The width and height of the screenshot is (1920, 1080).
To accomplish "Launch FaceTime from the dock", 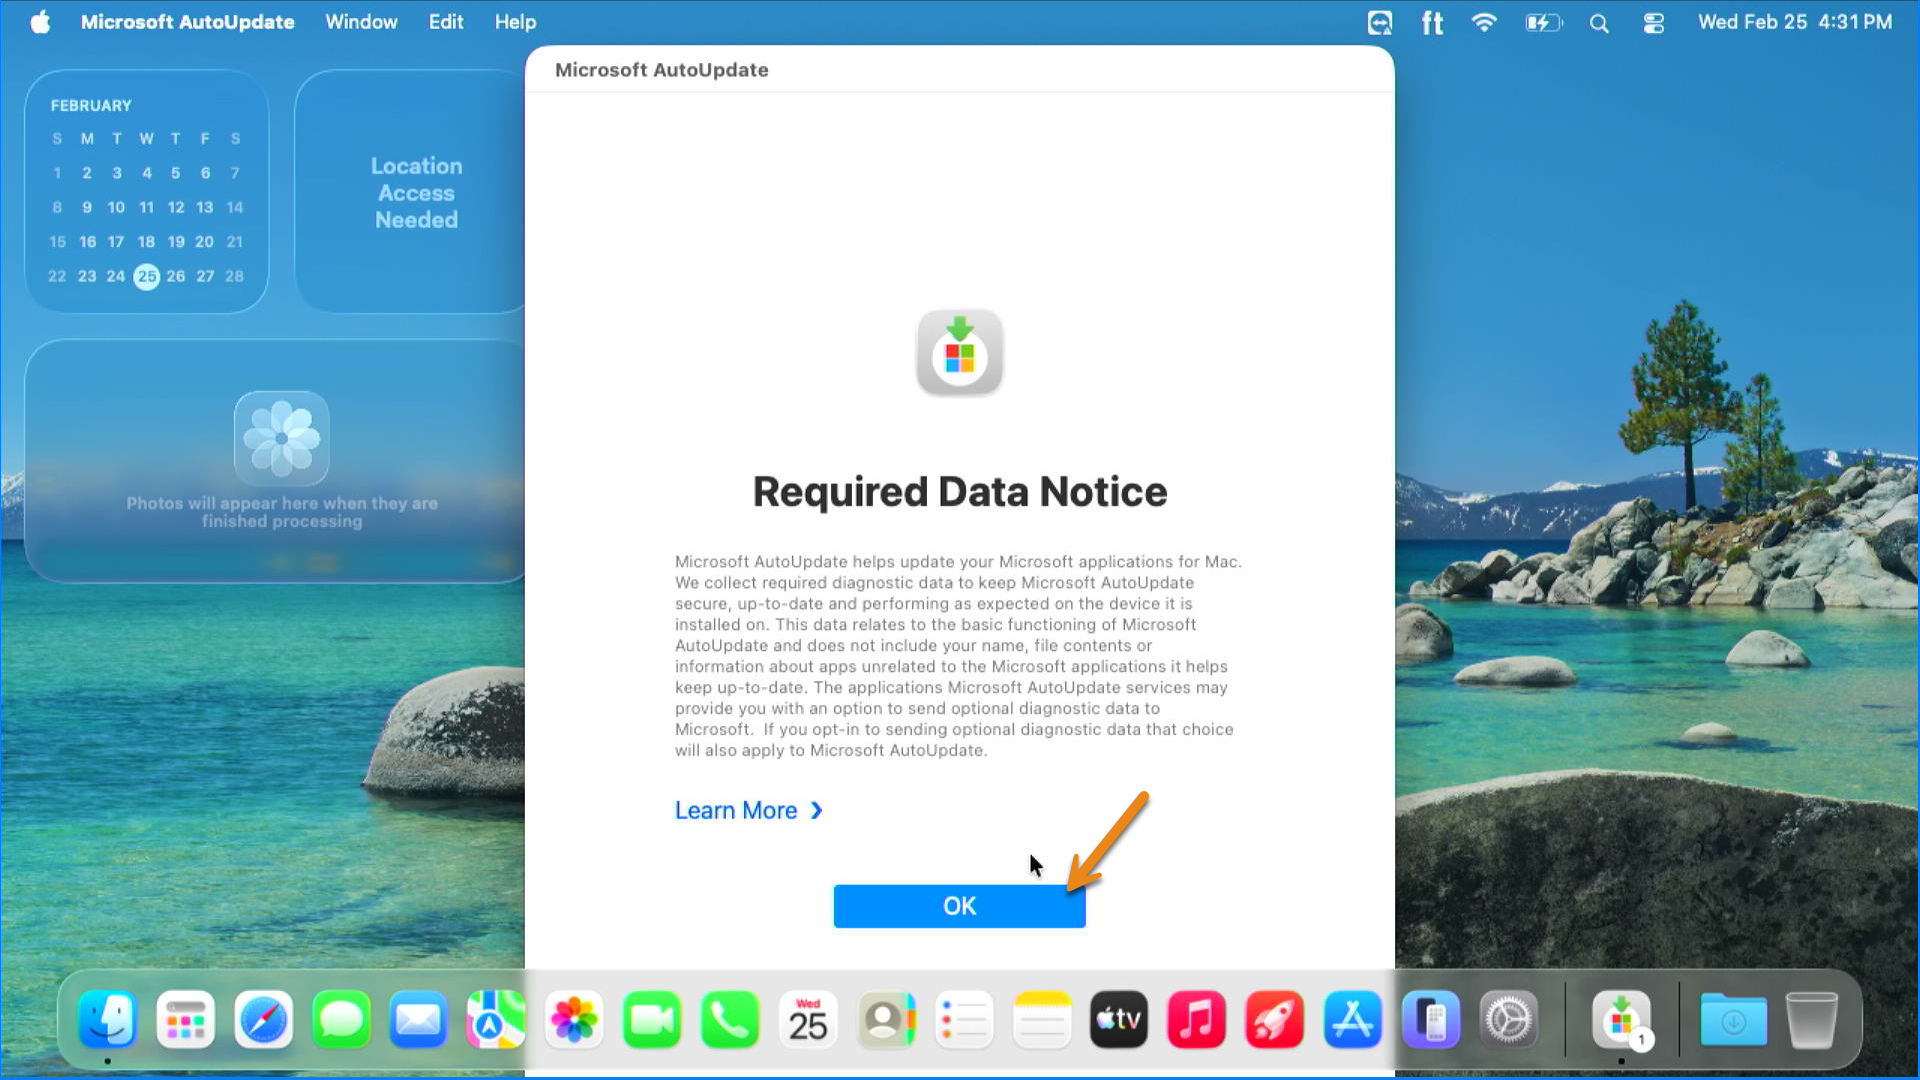I will click(652, 1020).
